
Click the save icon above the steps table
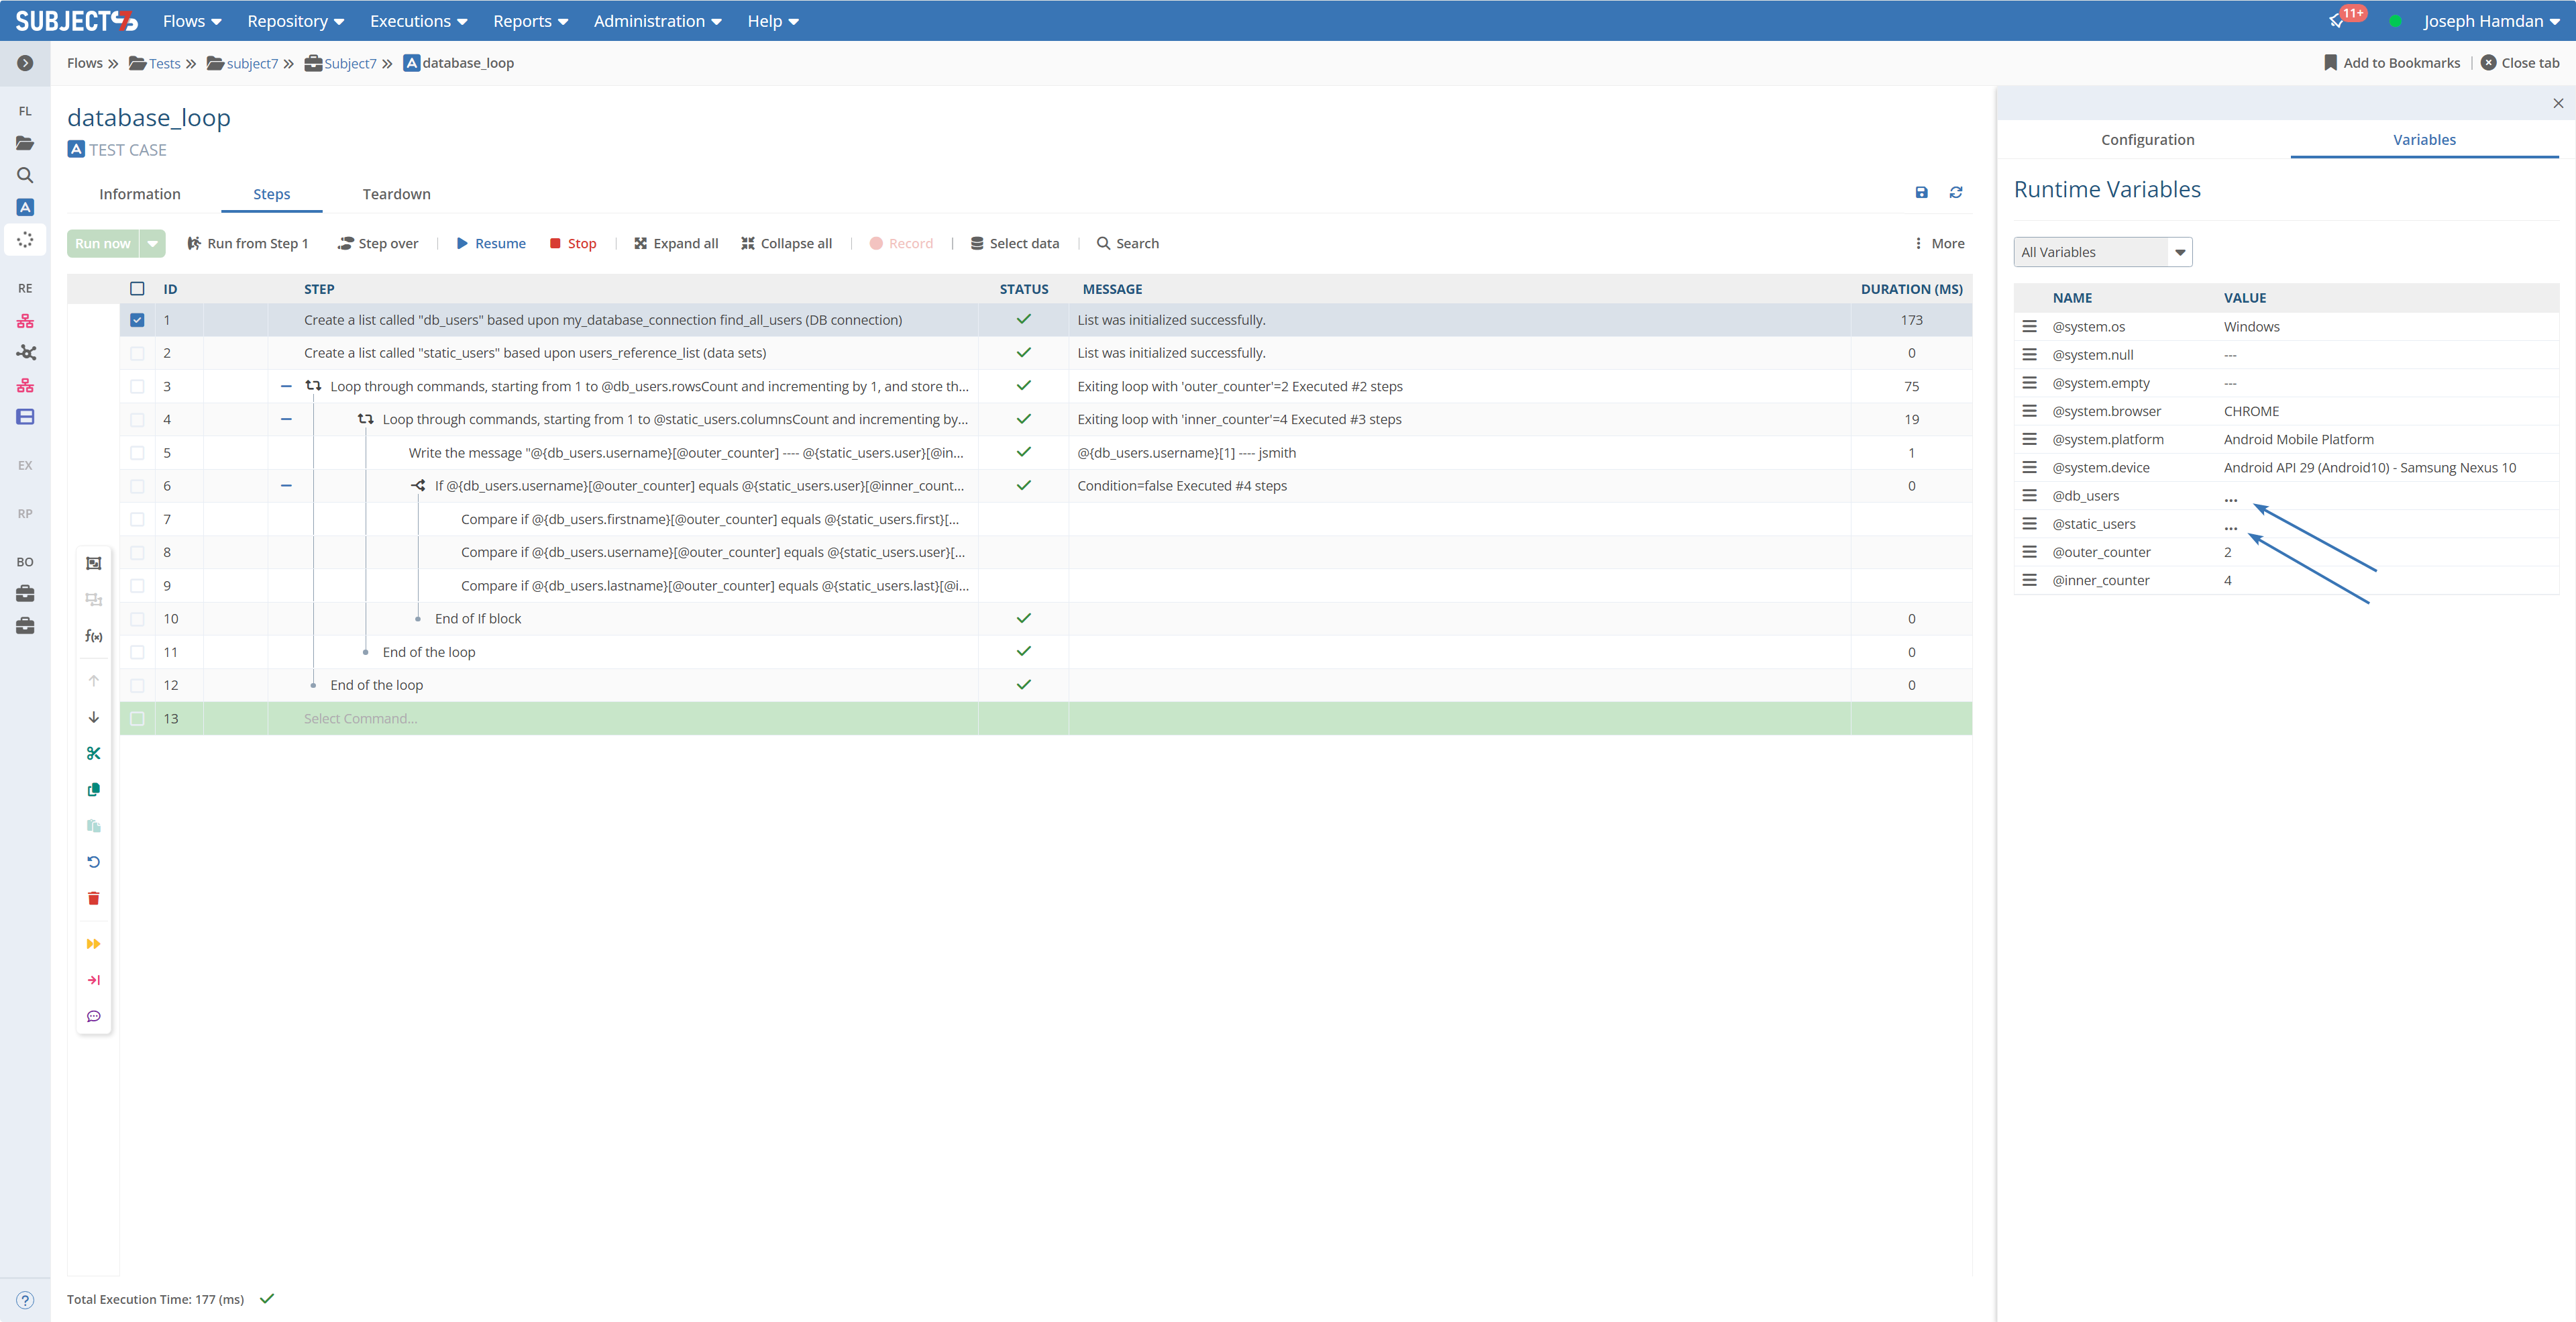tap(1921, 192)
